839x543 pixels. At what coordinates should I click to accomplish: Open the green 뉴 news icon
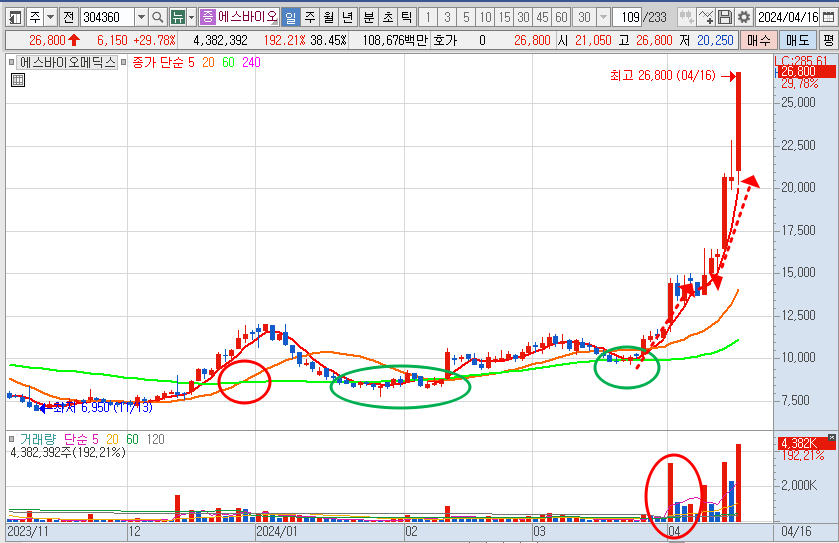click(x=177, y=18)
